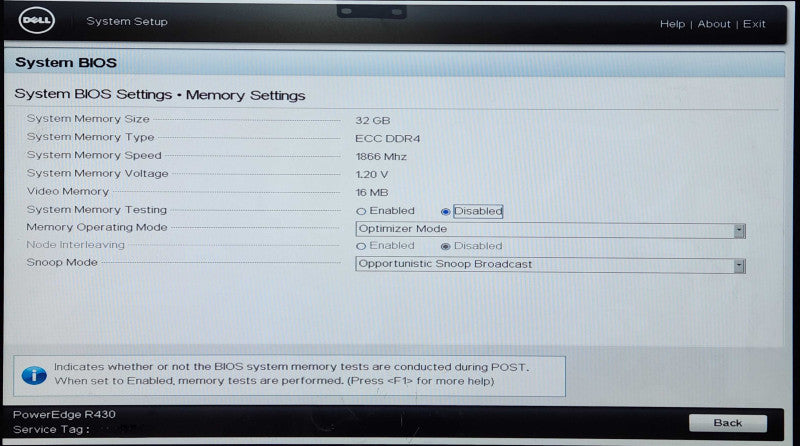Click Exit in the header

[x=754, y=24]
